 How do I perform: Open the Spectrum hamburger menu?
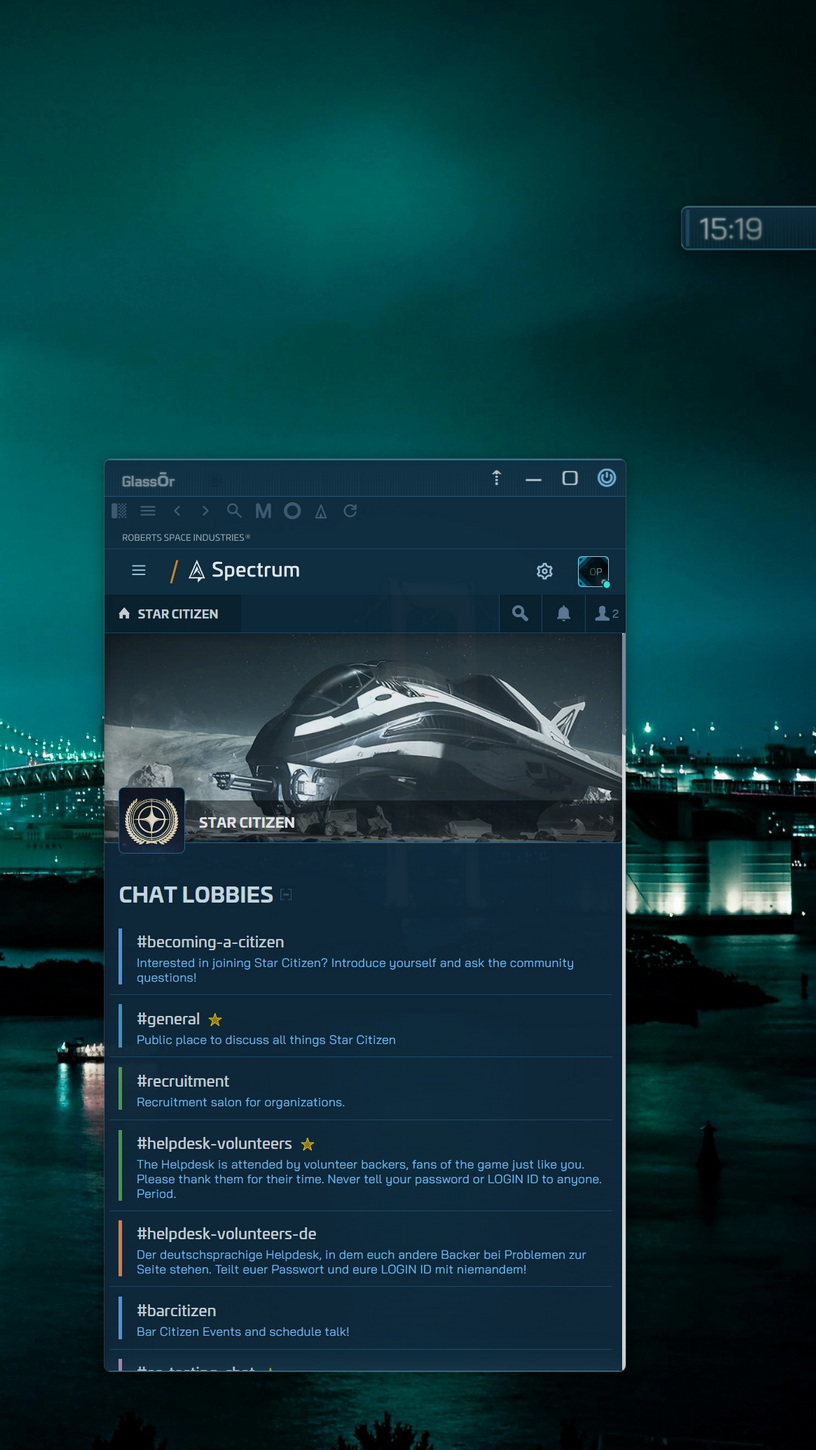139,570
